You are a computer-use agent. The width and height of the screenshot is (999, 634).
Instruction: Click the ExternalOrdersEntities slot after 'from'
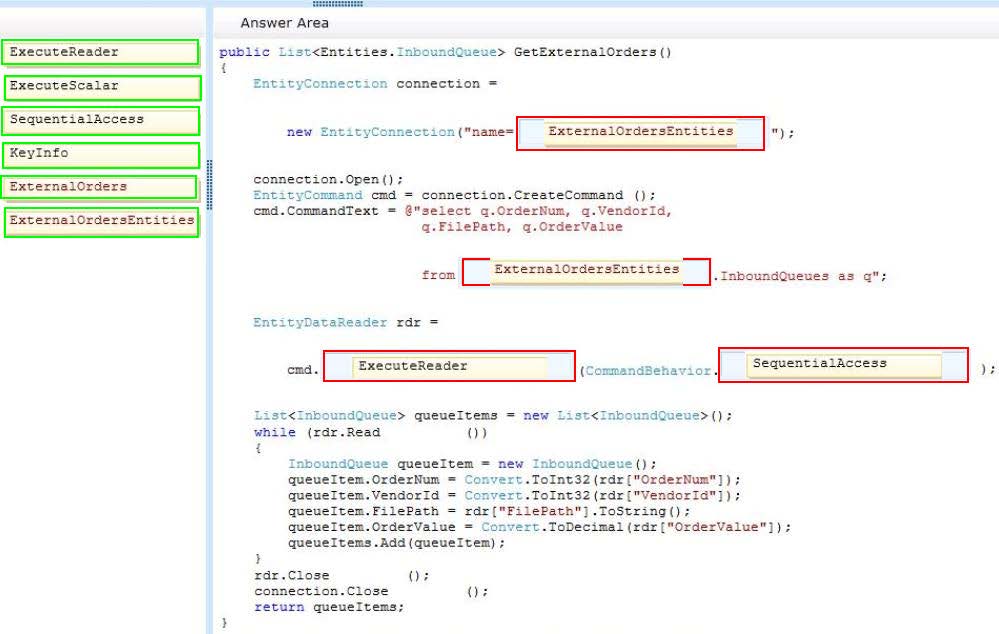click(586, 271)
